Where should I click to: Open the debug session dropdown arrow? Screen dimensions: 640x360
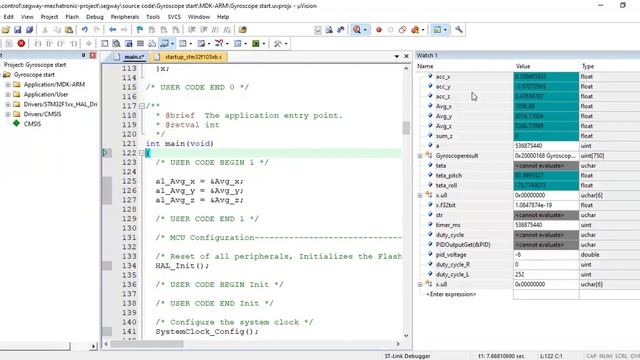point(365,30)
